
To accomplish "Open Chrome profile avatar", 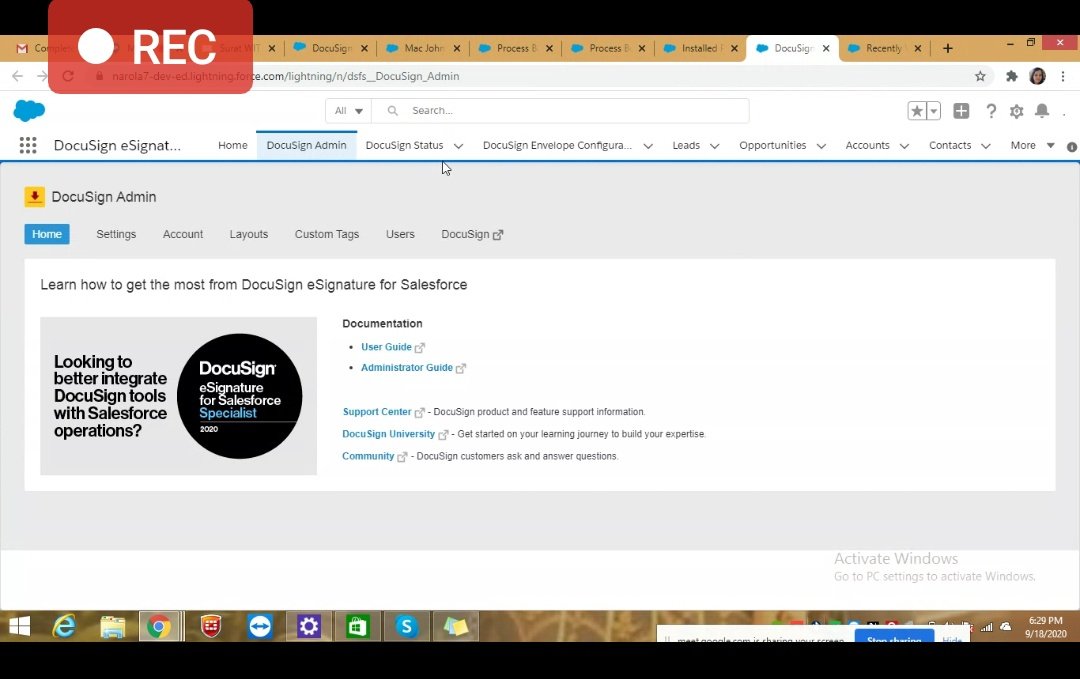I will click(x=1037, y=76).
